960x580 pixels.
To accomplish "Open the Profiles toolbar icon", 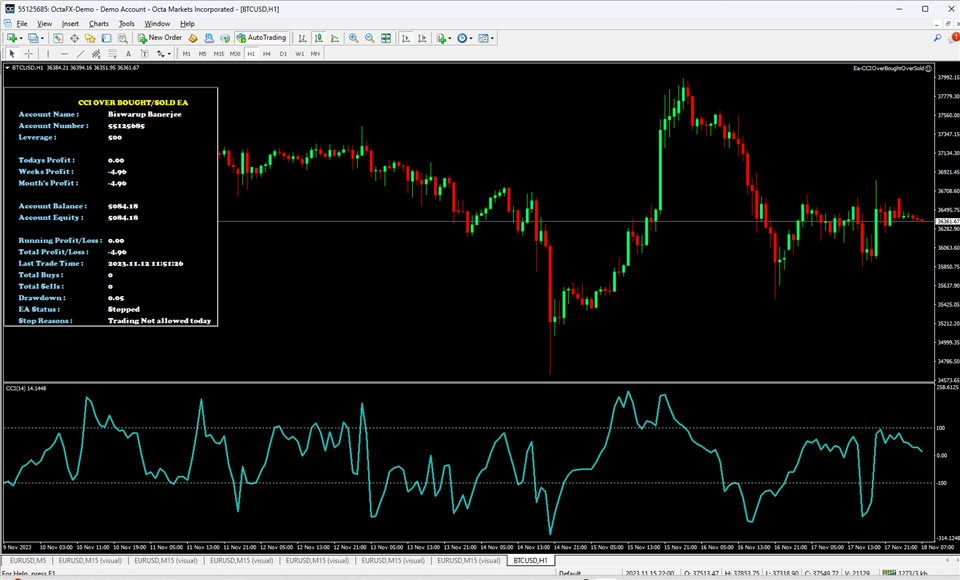I will 33,38.
